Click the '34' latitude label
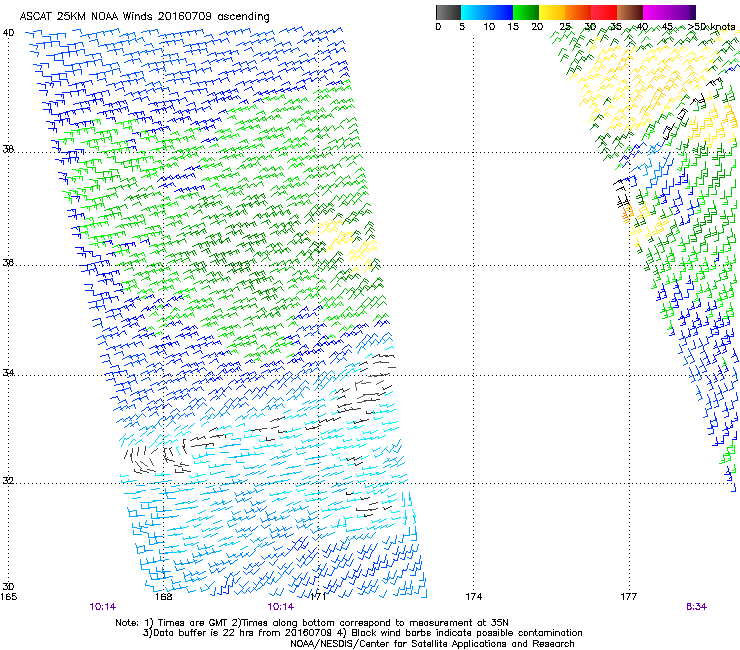Viewport: 740px width, 650px height. click(8, 372)
